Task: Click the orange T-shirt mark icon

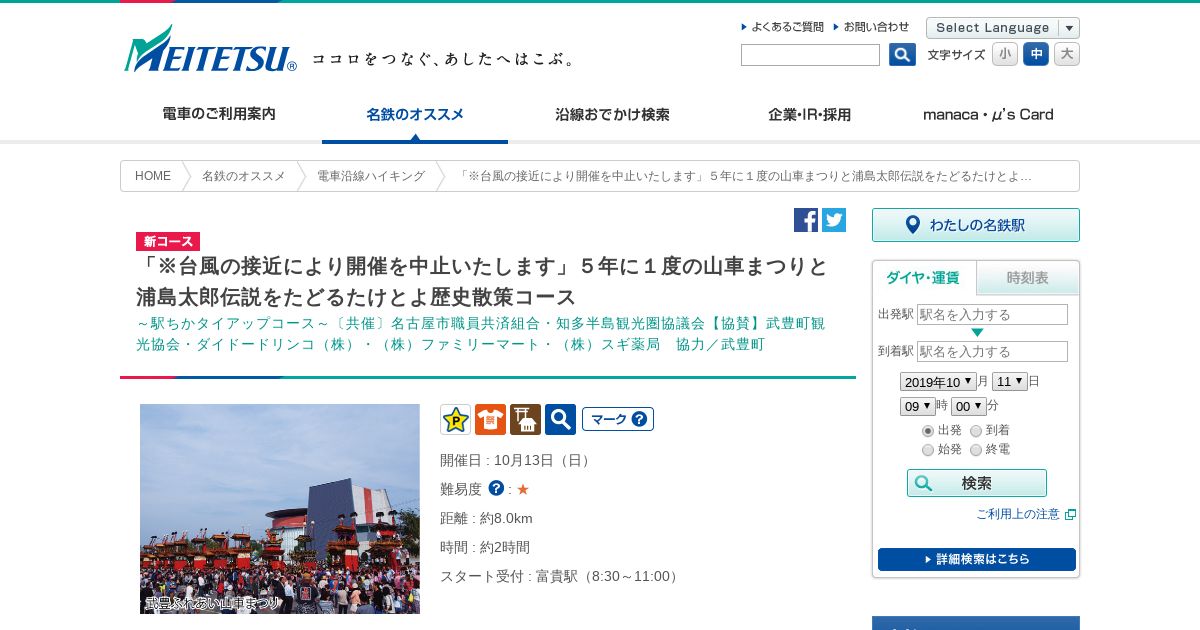Action: (490, 419)
